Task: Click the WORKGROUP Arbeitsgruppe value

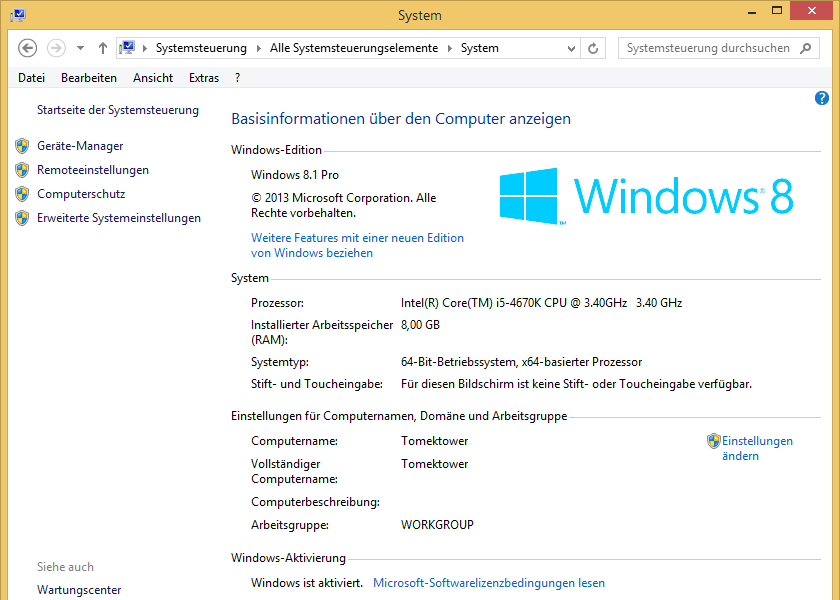Action: [437, 525]
